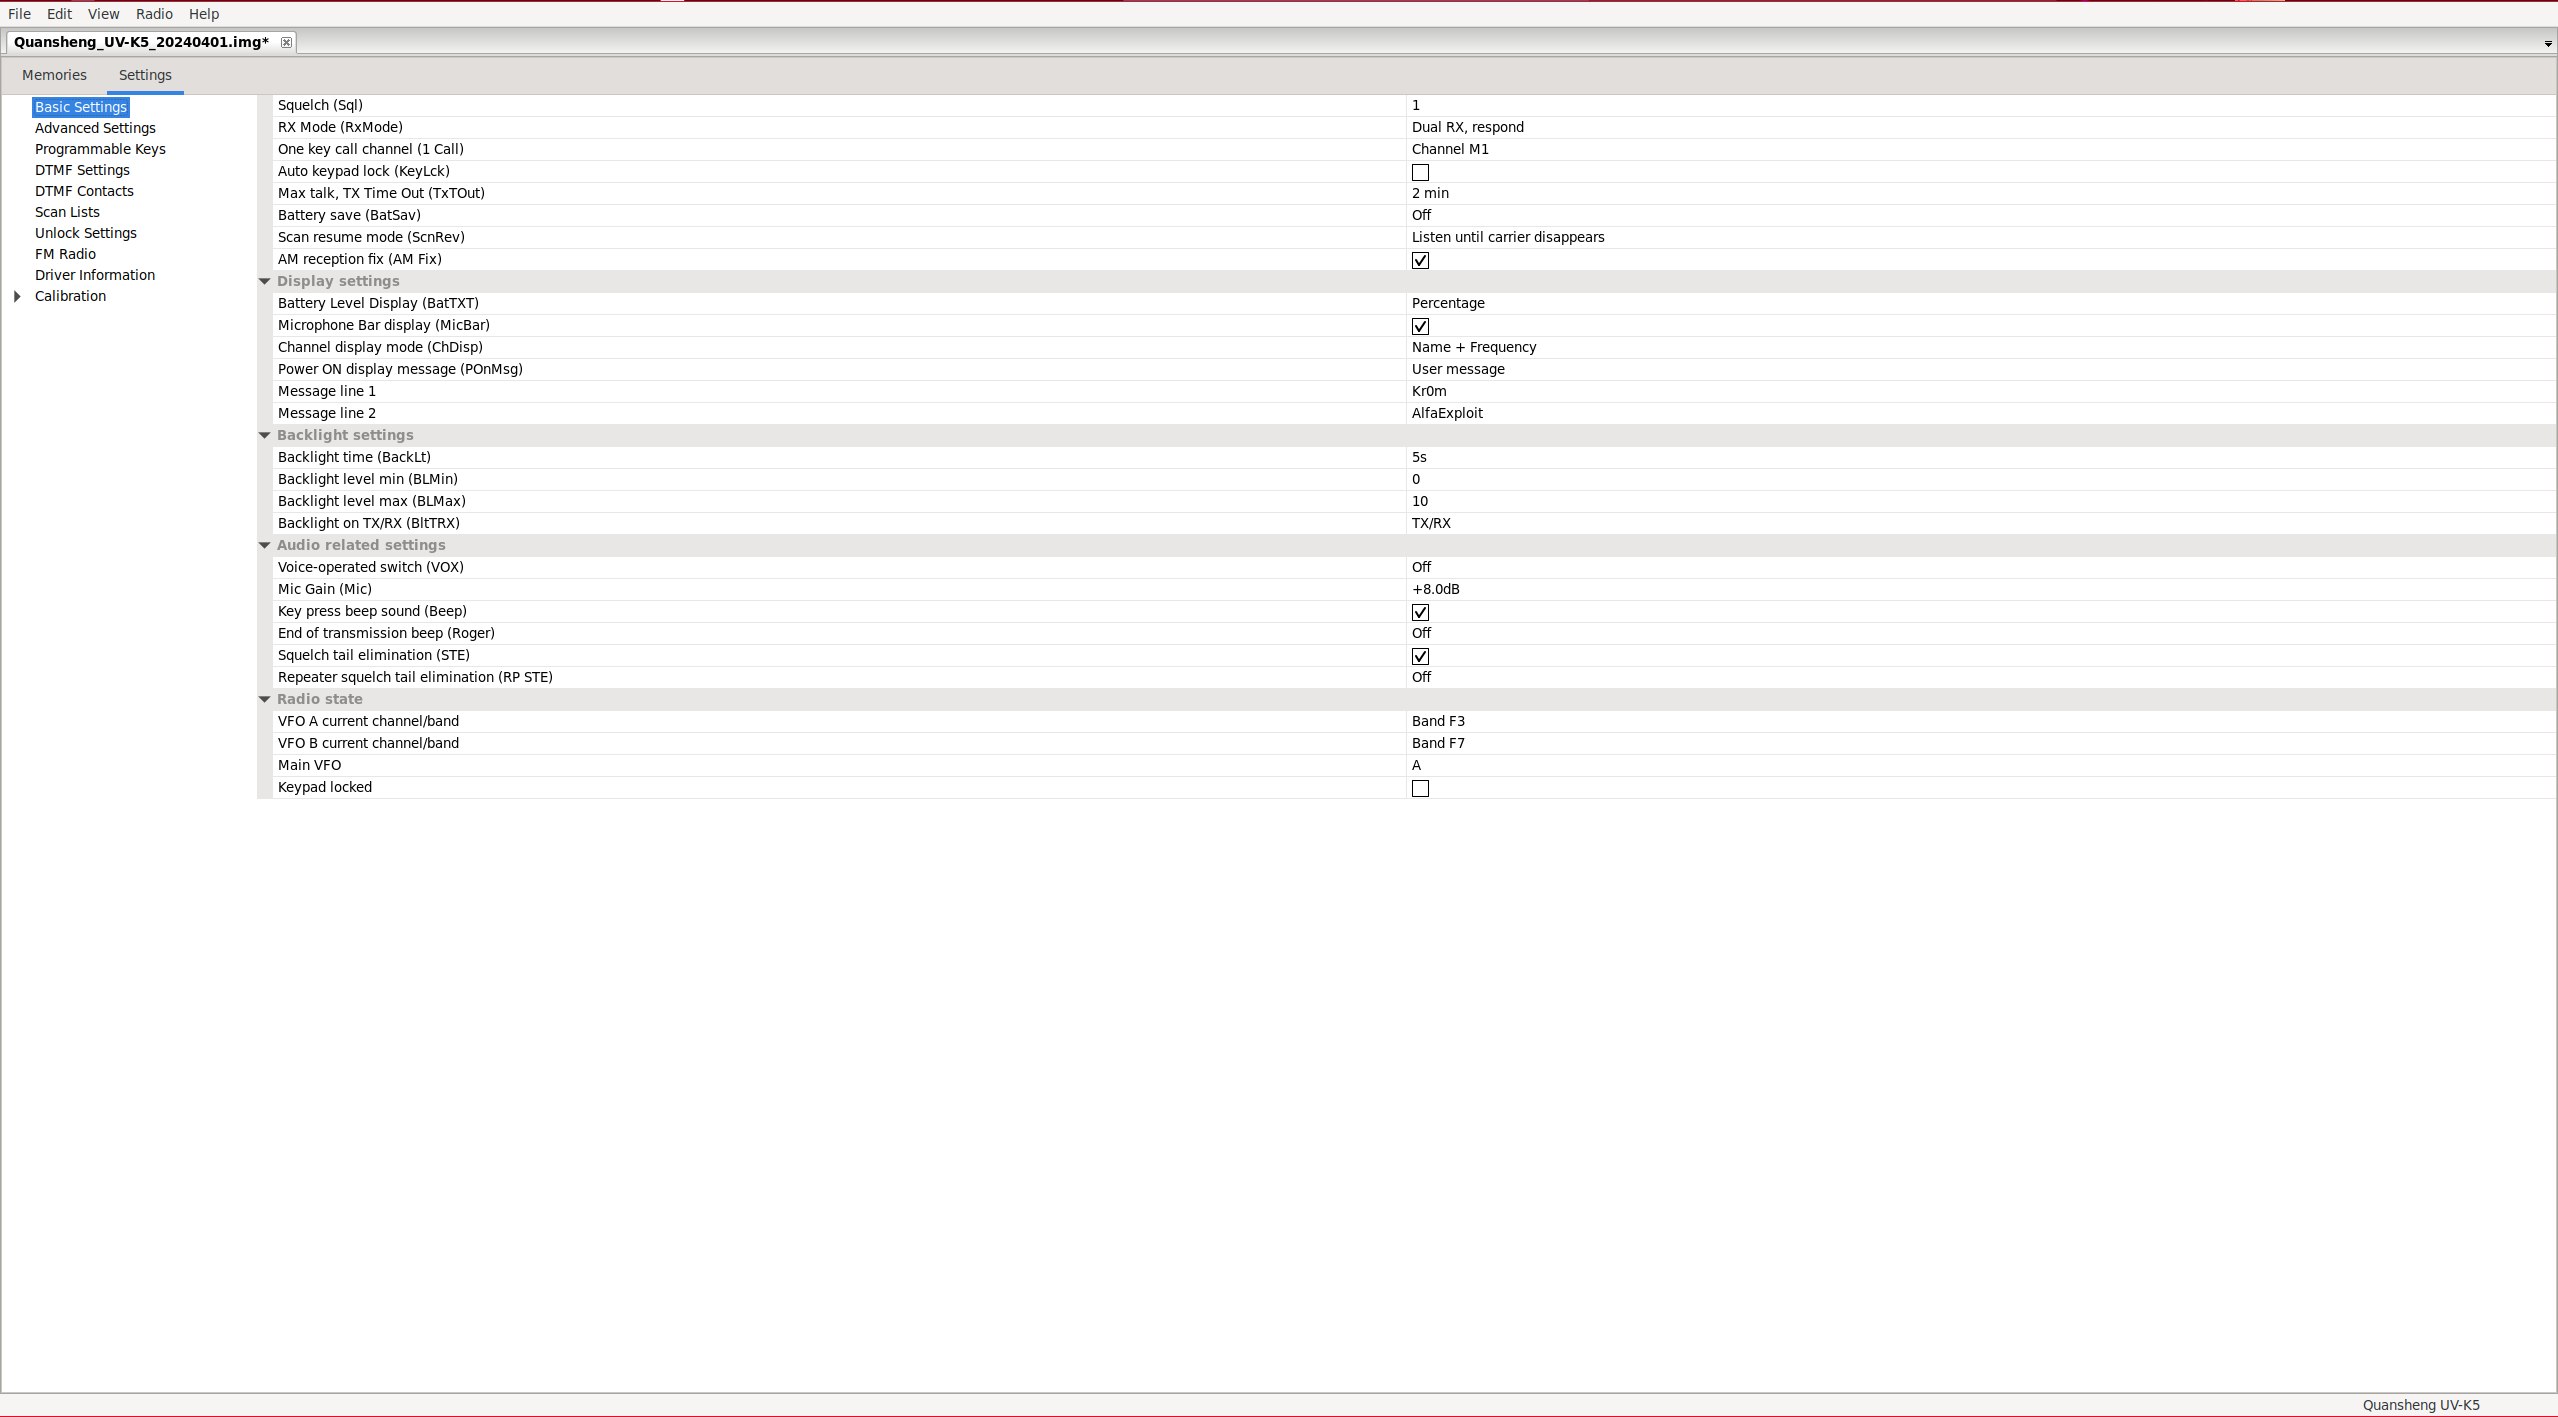This screenshot has width=2558, height=1417.
Task: Edit Message line 1 value Kr0m
Action: 1428,391
